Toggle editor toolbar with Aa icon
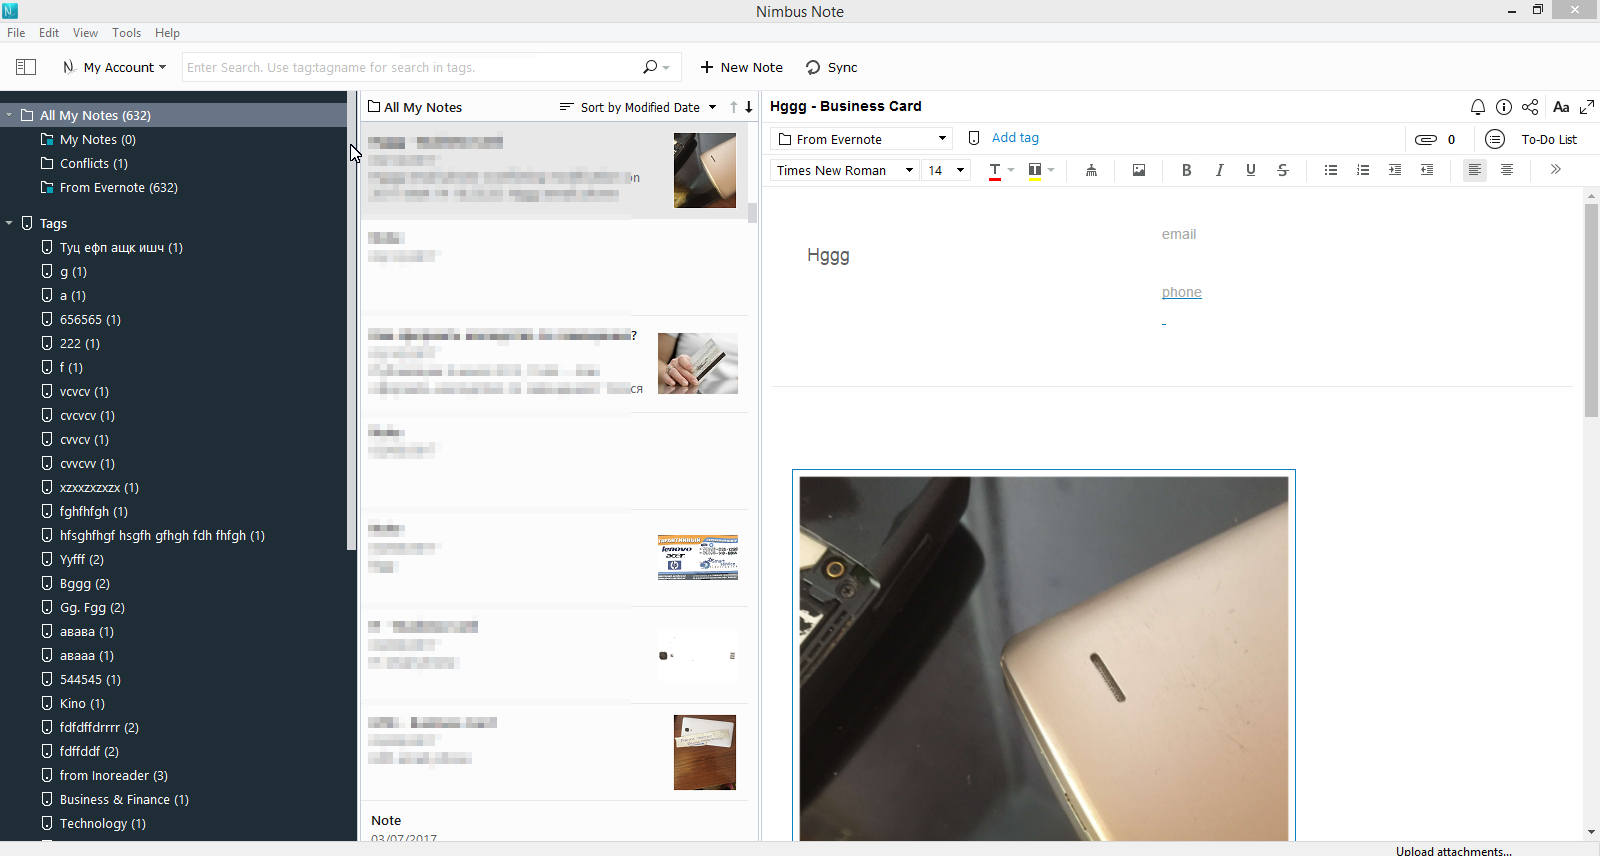 tap(1561, 107)
